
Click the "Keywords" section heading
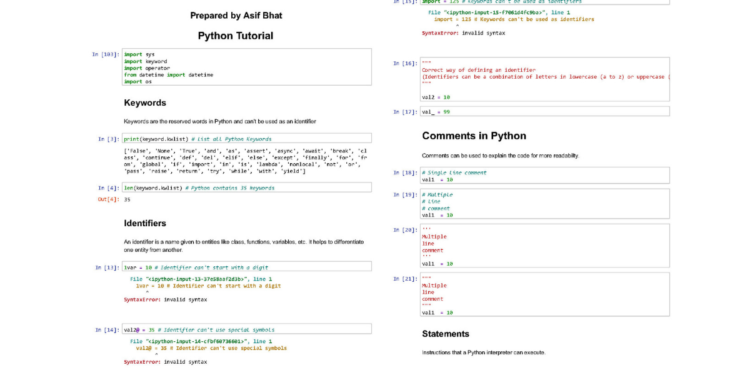[145, 103]
